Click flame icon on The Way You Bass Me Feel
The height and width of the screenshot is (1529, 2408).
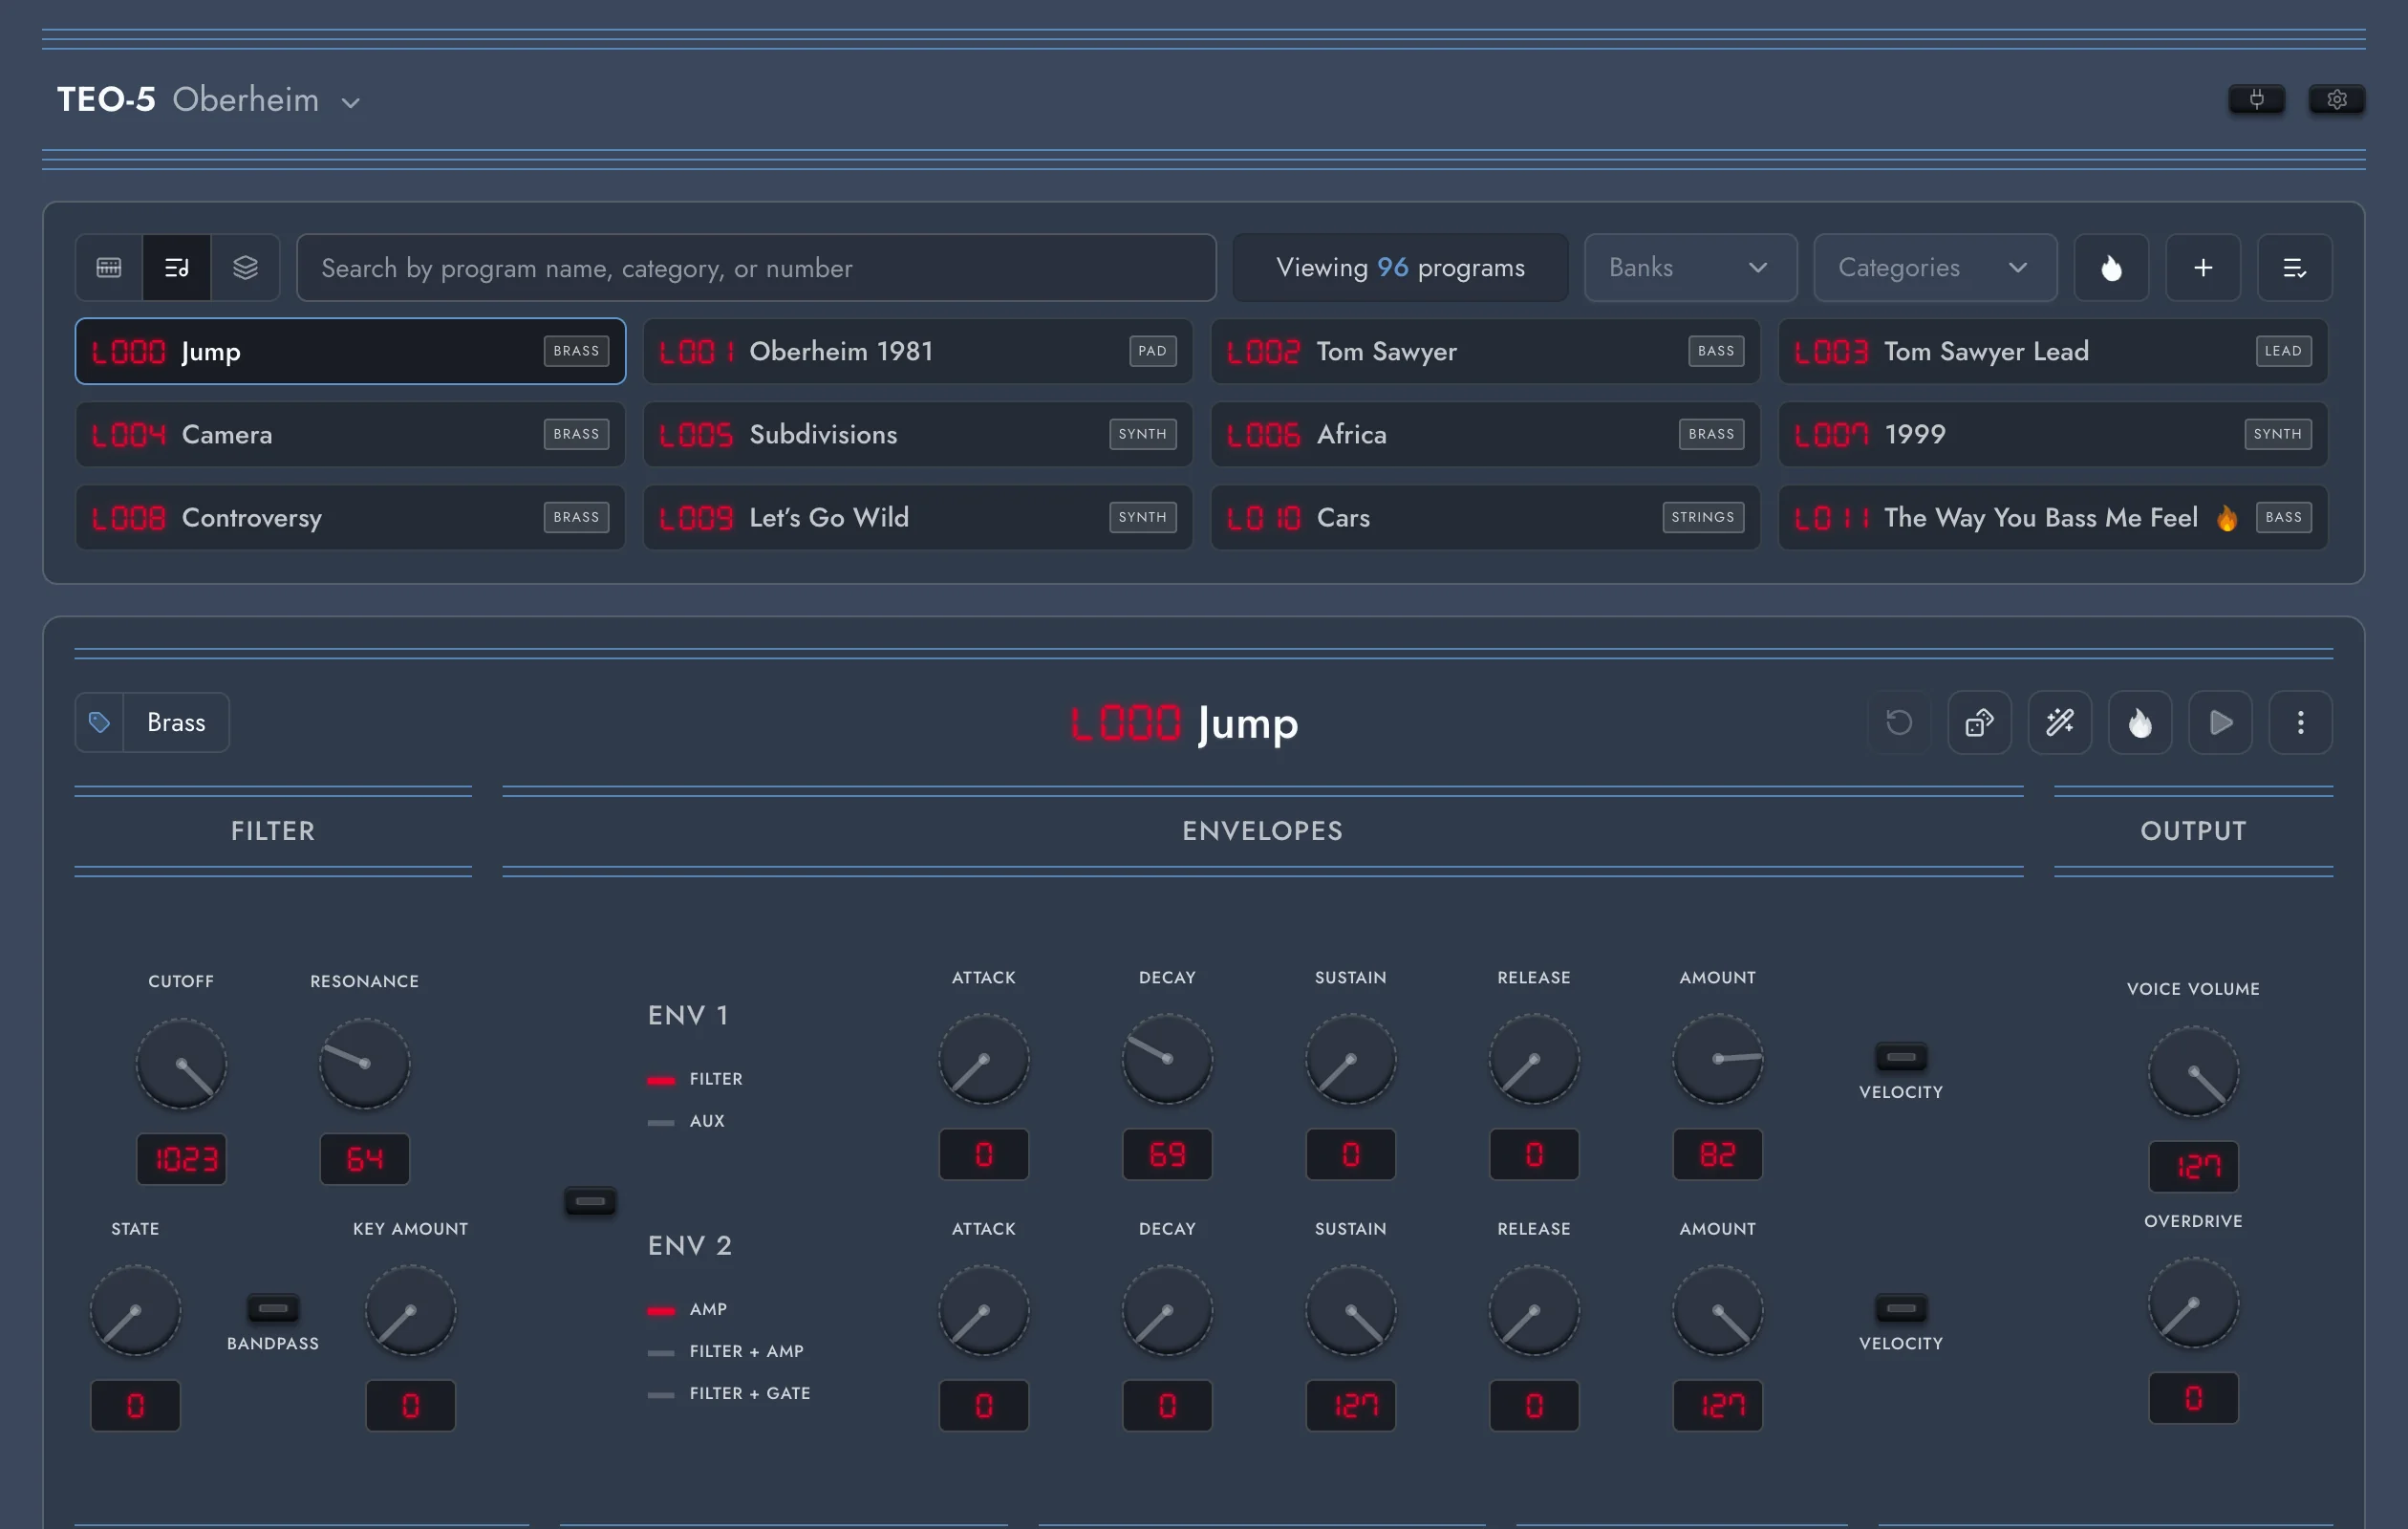point(2226,517)
